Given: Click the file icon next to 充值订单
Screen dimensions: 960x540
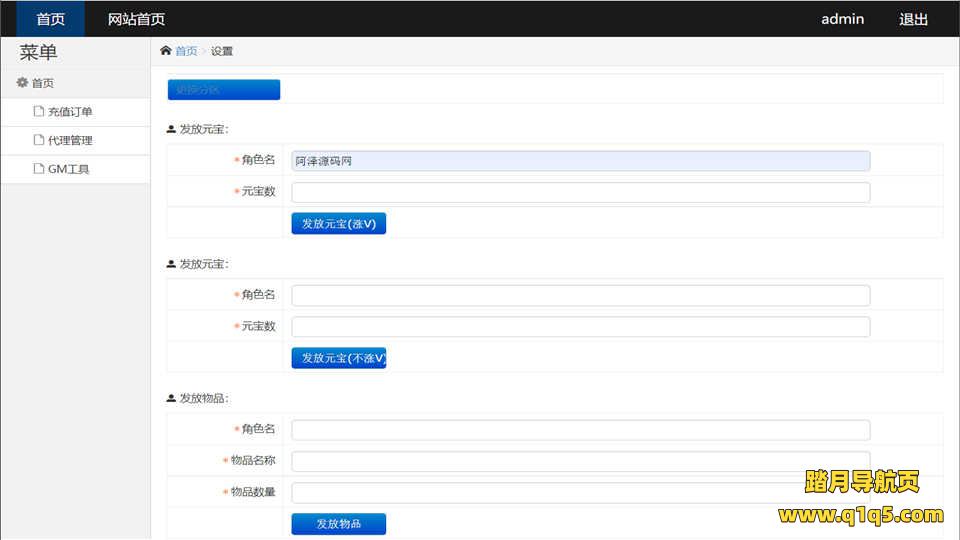Looking at the screenshot, I should [39, 112].
